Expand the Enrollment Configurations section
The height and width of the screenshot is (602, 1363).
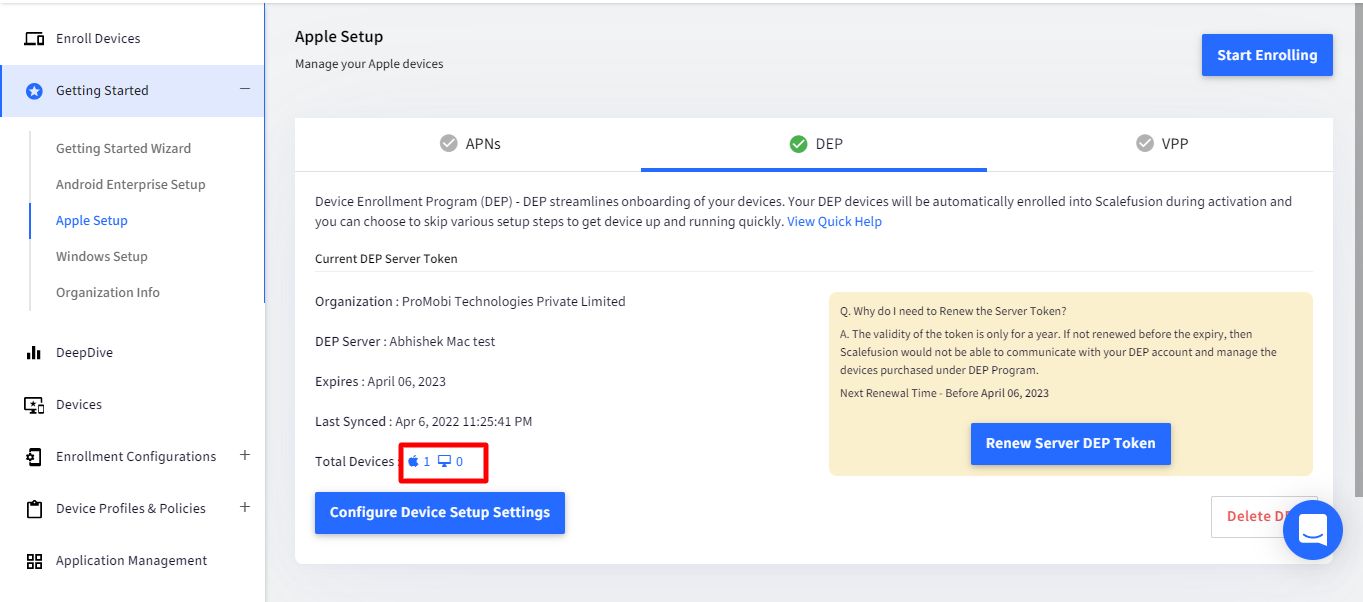pos(245,455)
